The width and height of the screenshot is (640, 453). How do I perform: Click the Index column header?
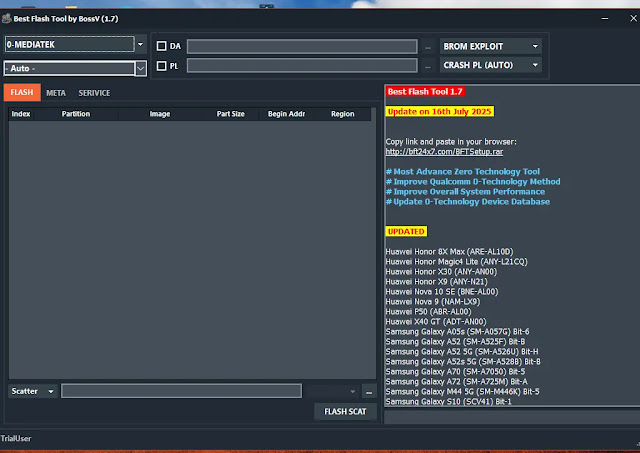pyautogui.click(x=21, y=114)
